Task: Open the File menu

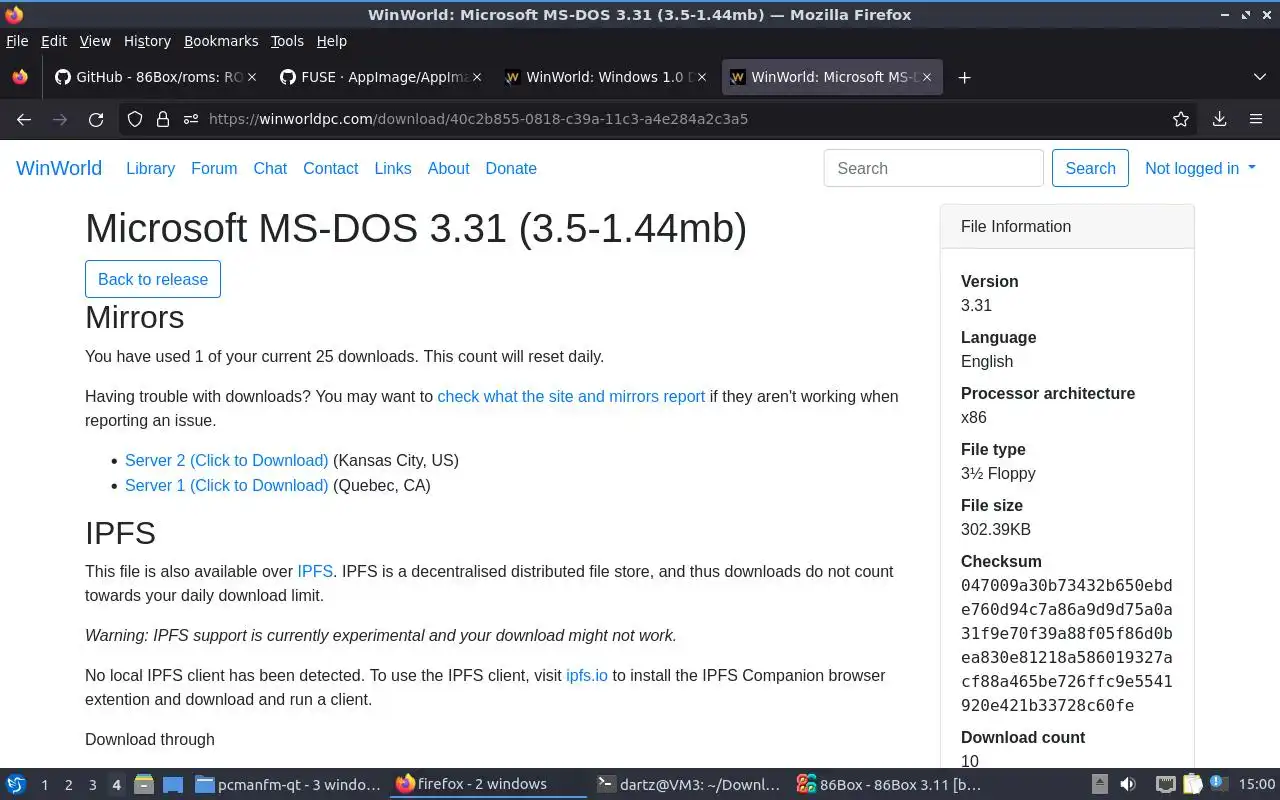Action: point(17,41)
